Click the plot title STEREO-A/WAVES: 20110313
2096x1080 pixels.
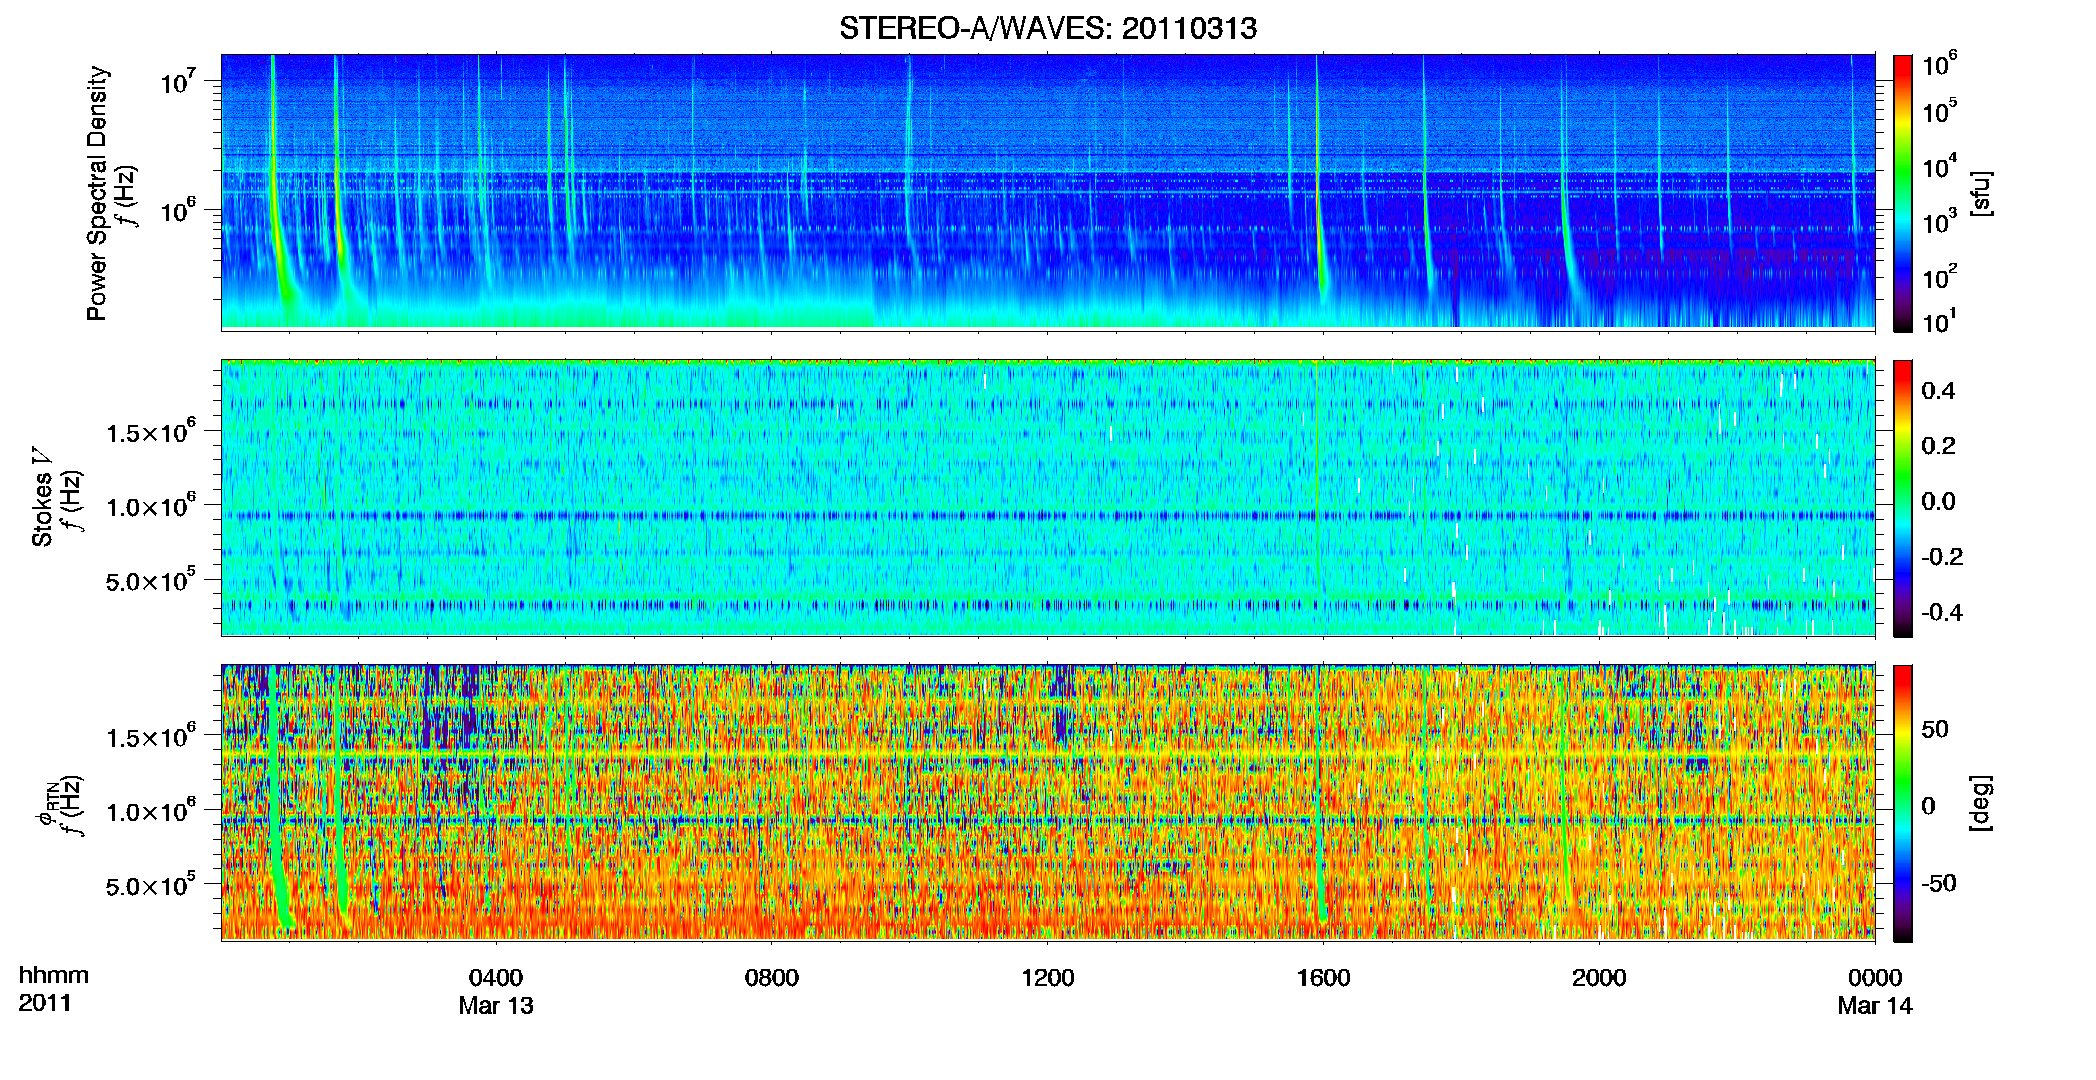(x=1047, y=29)
